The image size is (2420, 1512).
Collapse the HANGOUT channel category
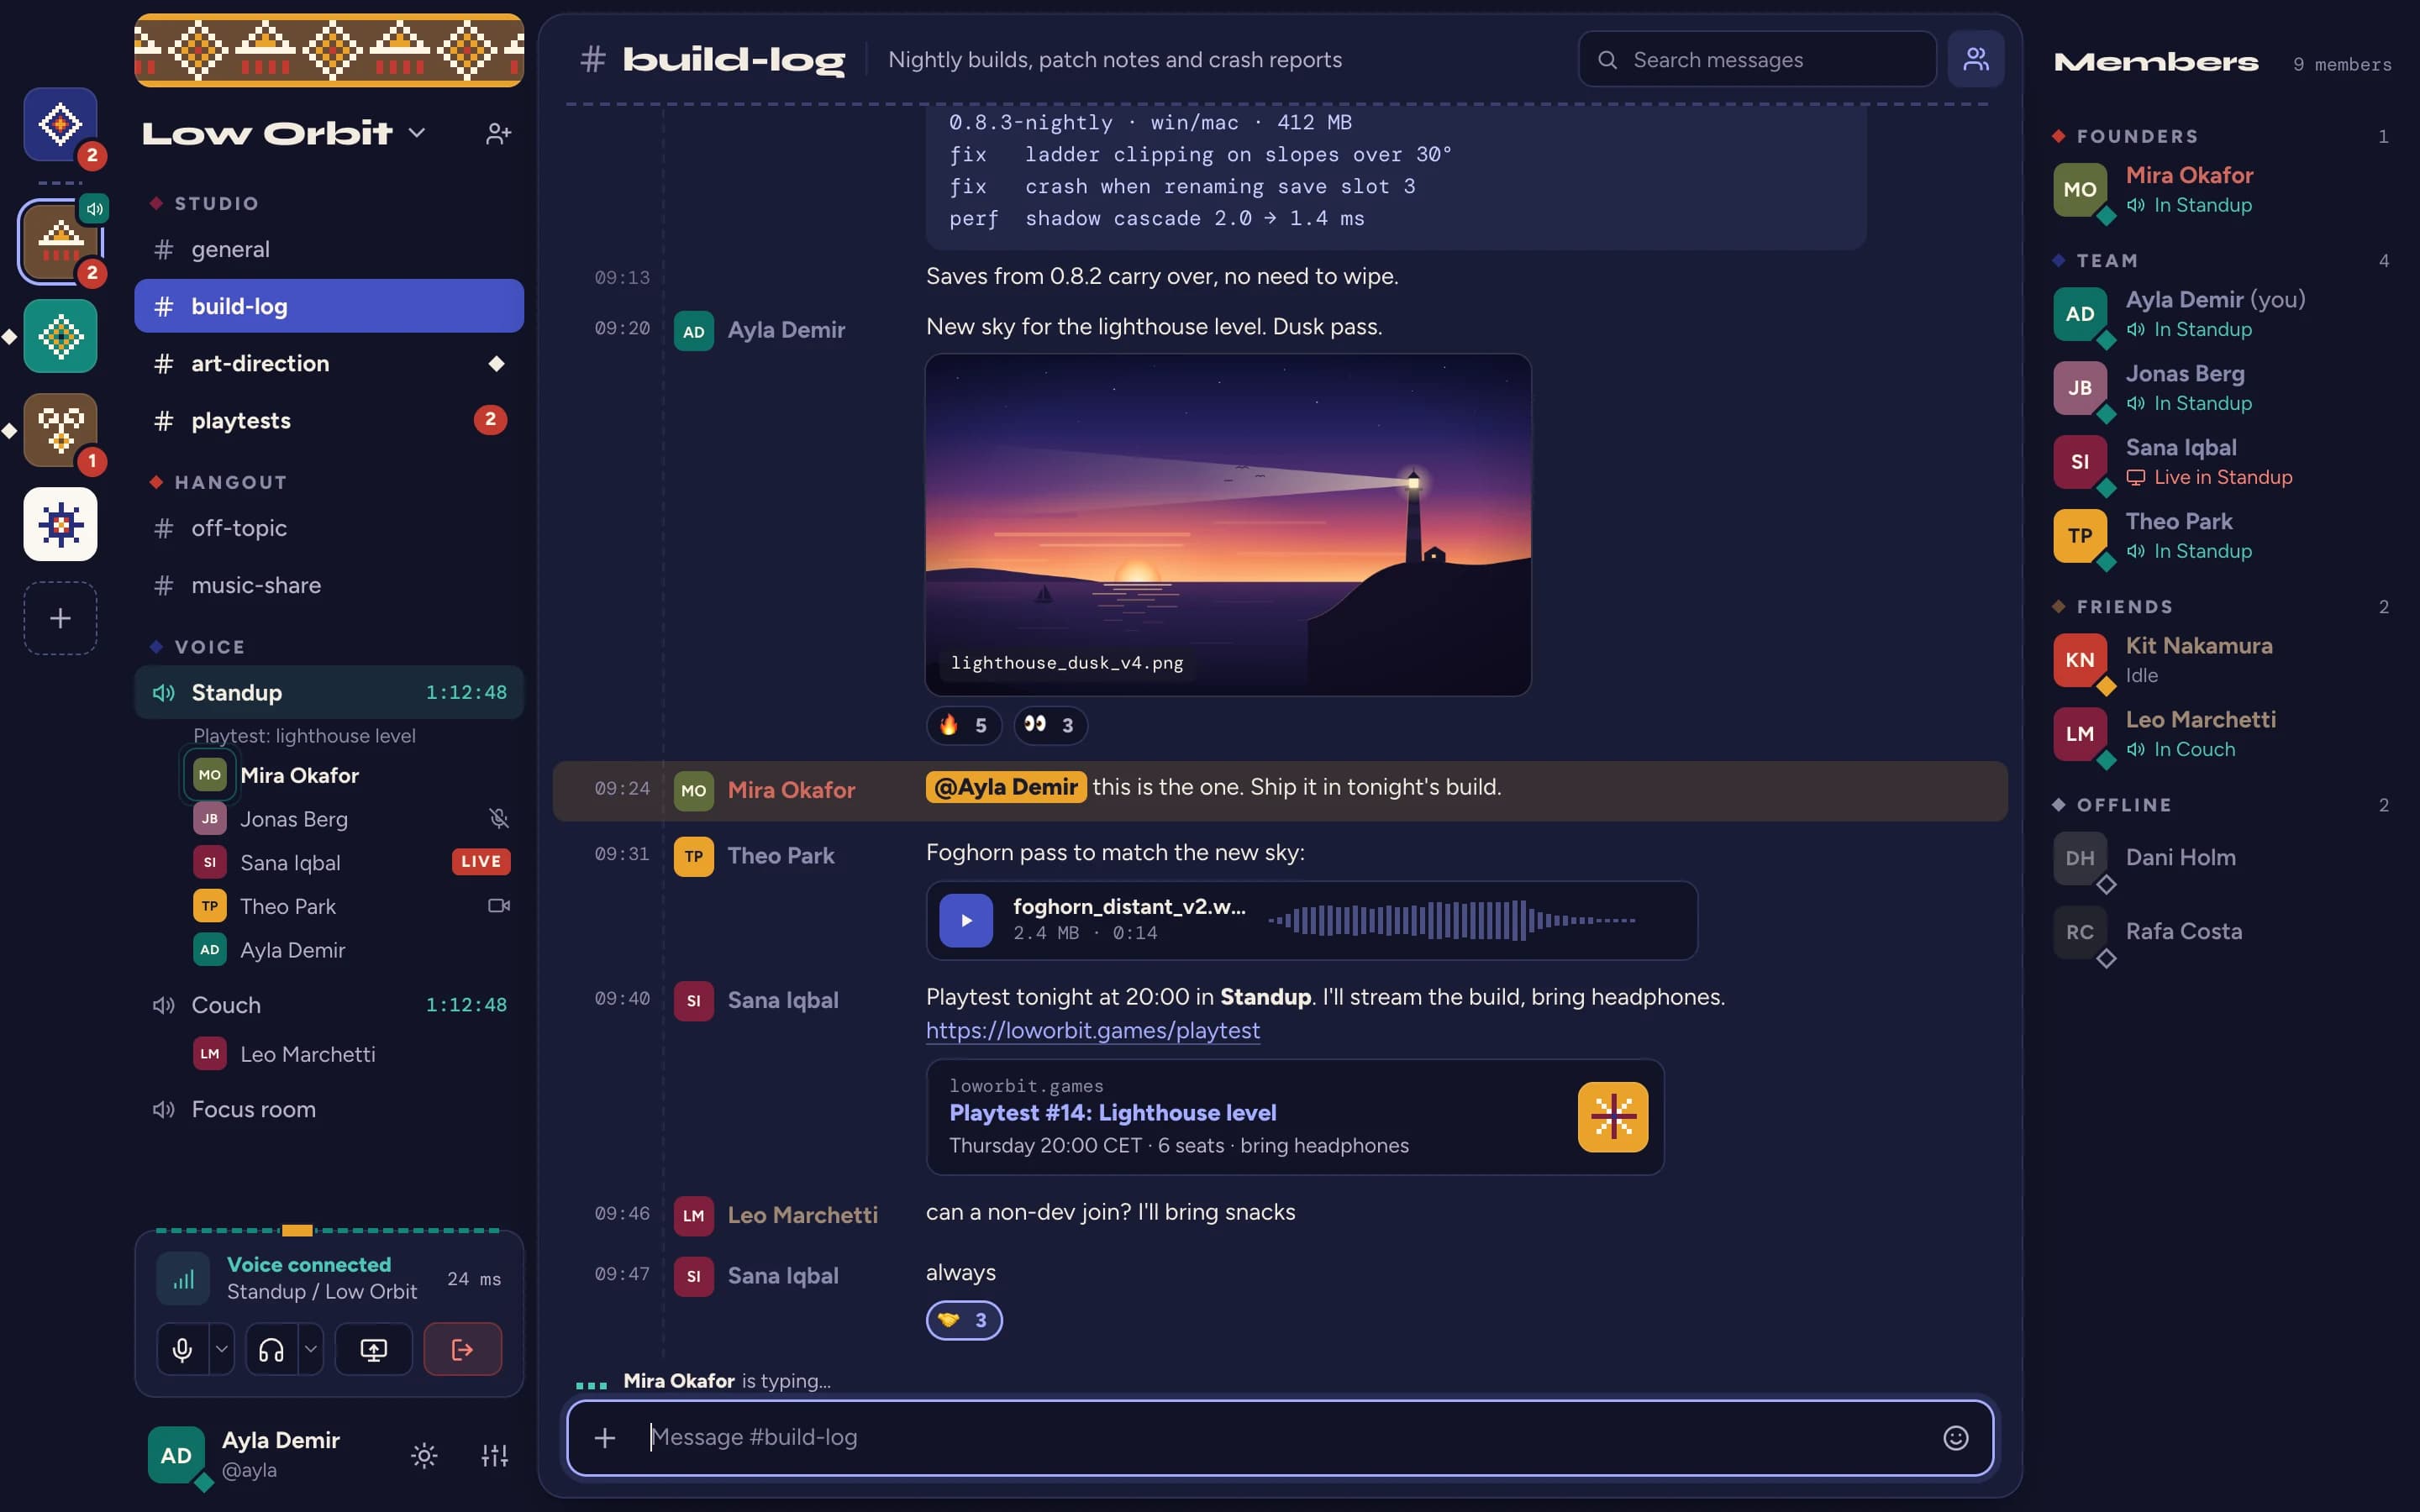(x=218, y=482)
